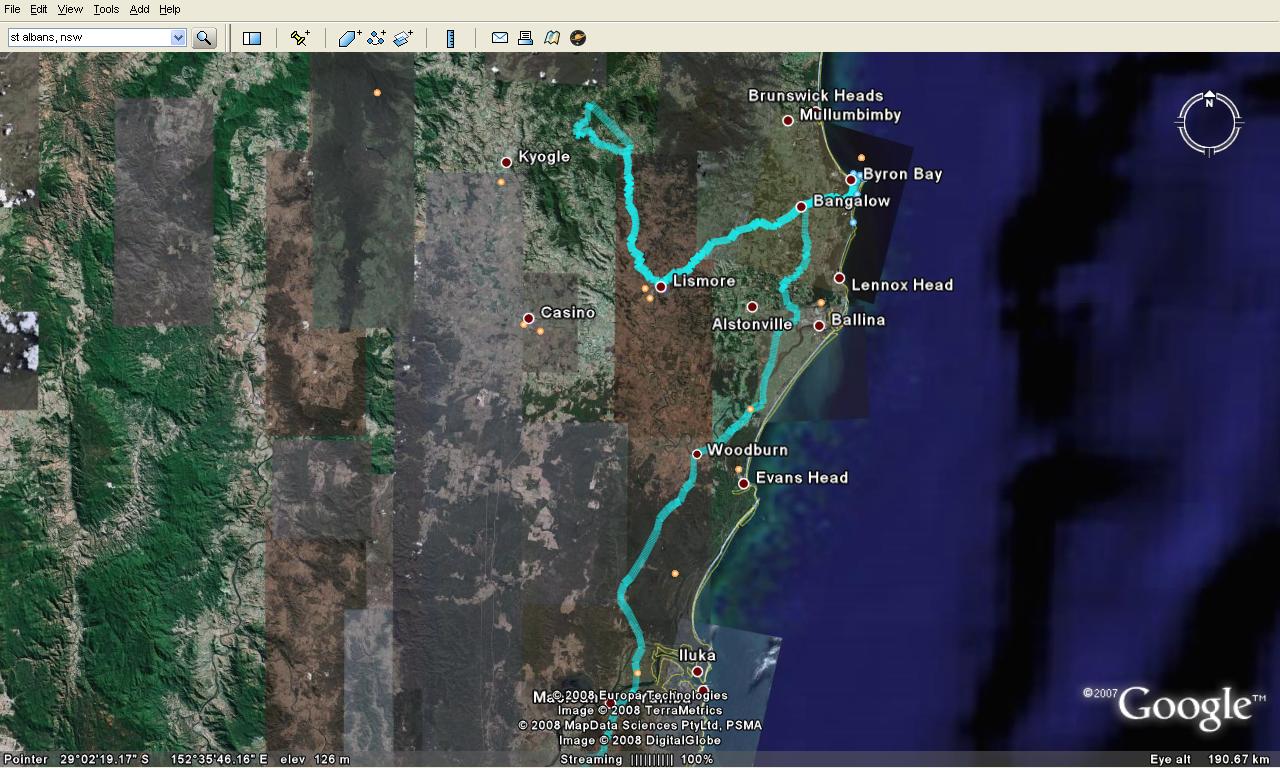The height and width of the screenshot is (768, 1280).
Task: Select the Add Polygon tool
Action: 349,38
